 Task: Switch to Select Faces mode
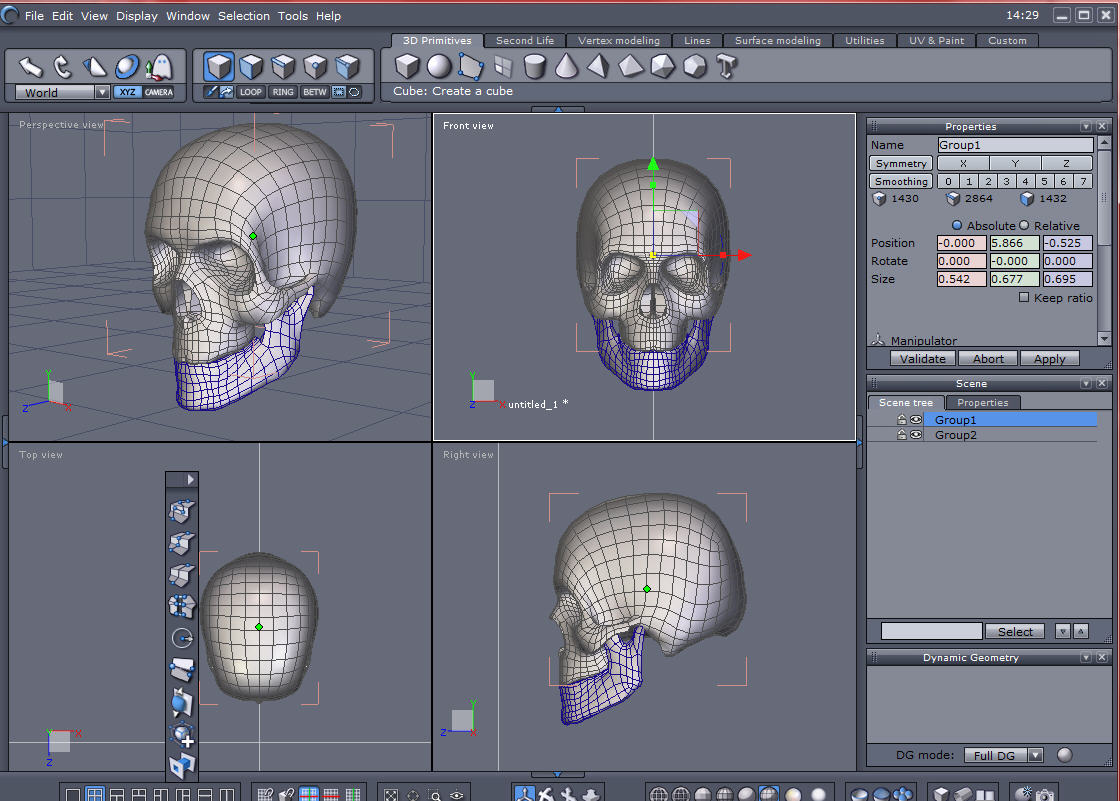point(251,66)
